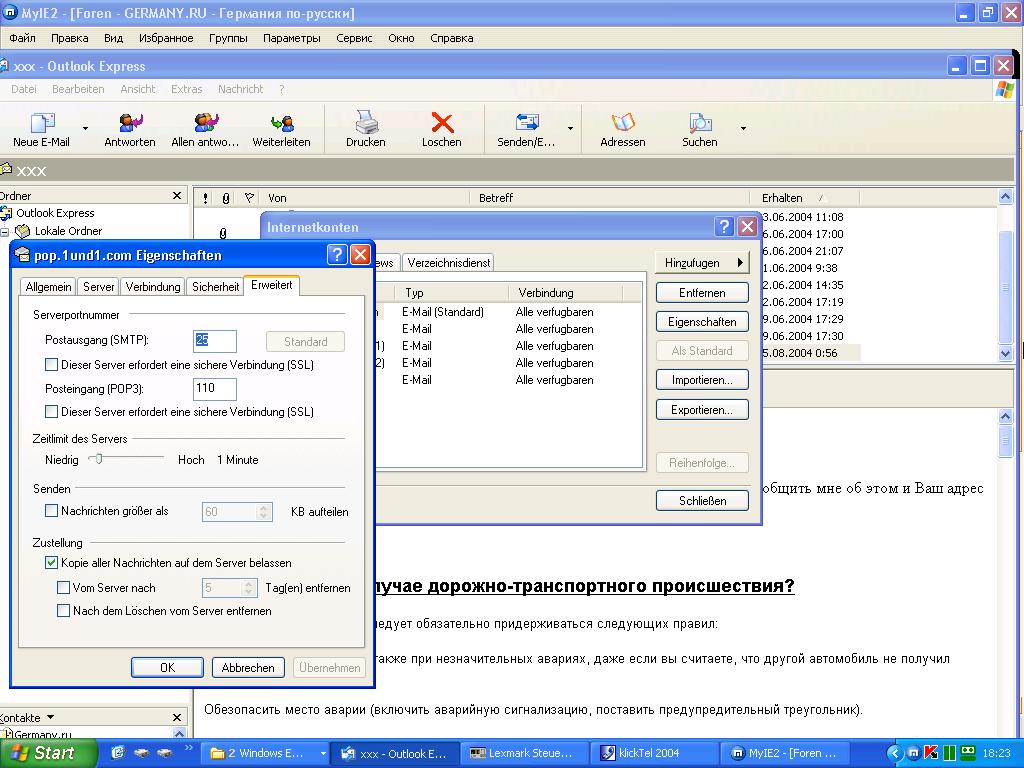Viewport: 1024px width, 768px height.
Task: Open Suchen dropdown arrow
Action: point(743,129)
